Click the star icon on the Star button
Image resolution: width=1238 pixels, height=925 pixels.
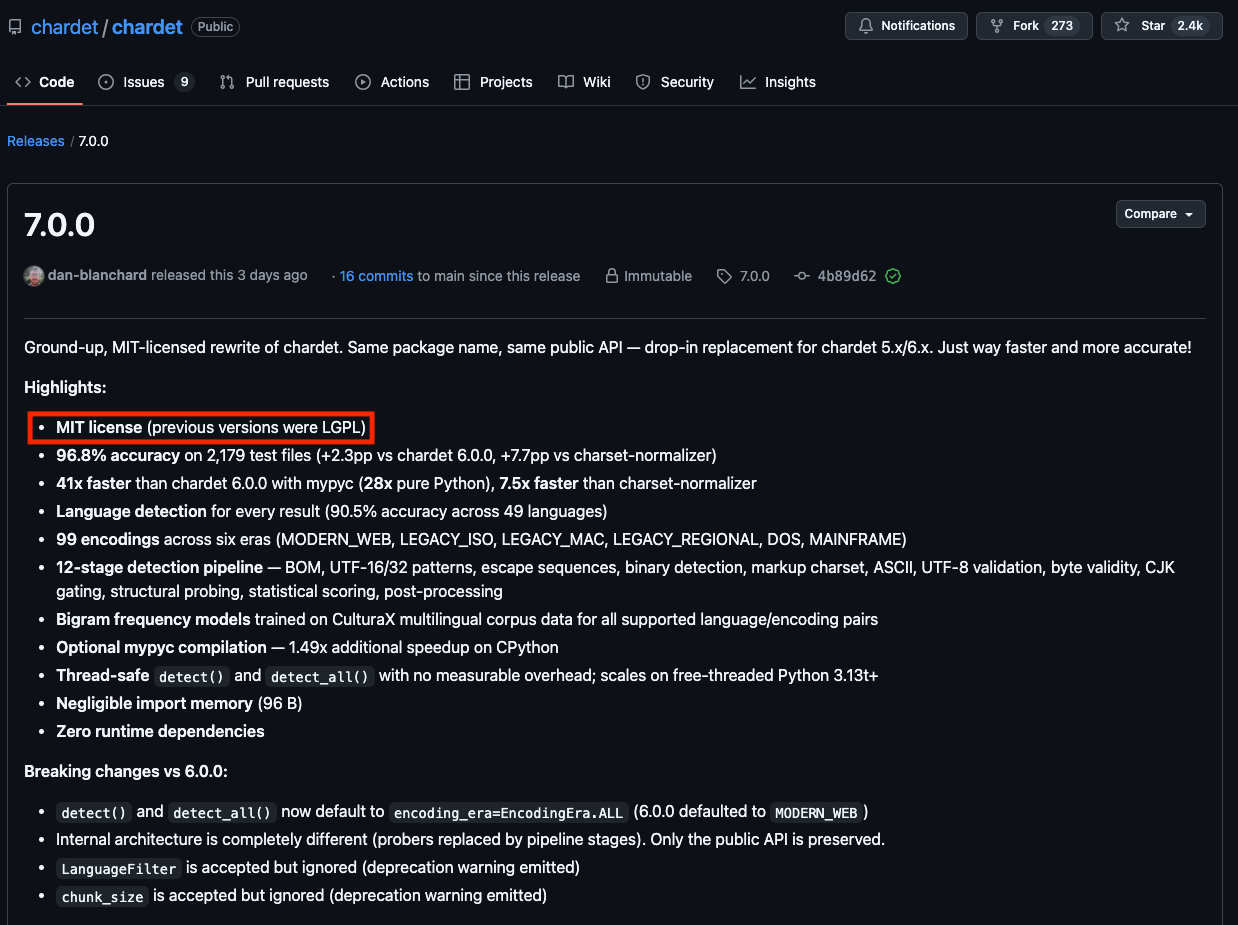pos(1120,26)
